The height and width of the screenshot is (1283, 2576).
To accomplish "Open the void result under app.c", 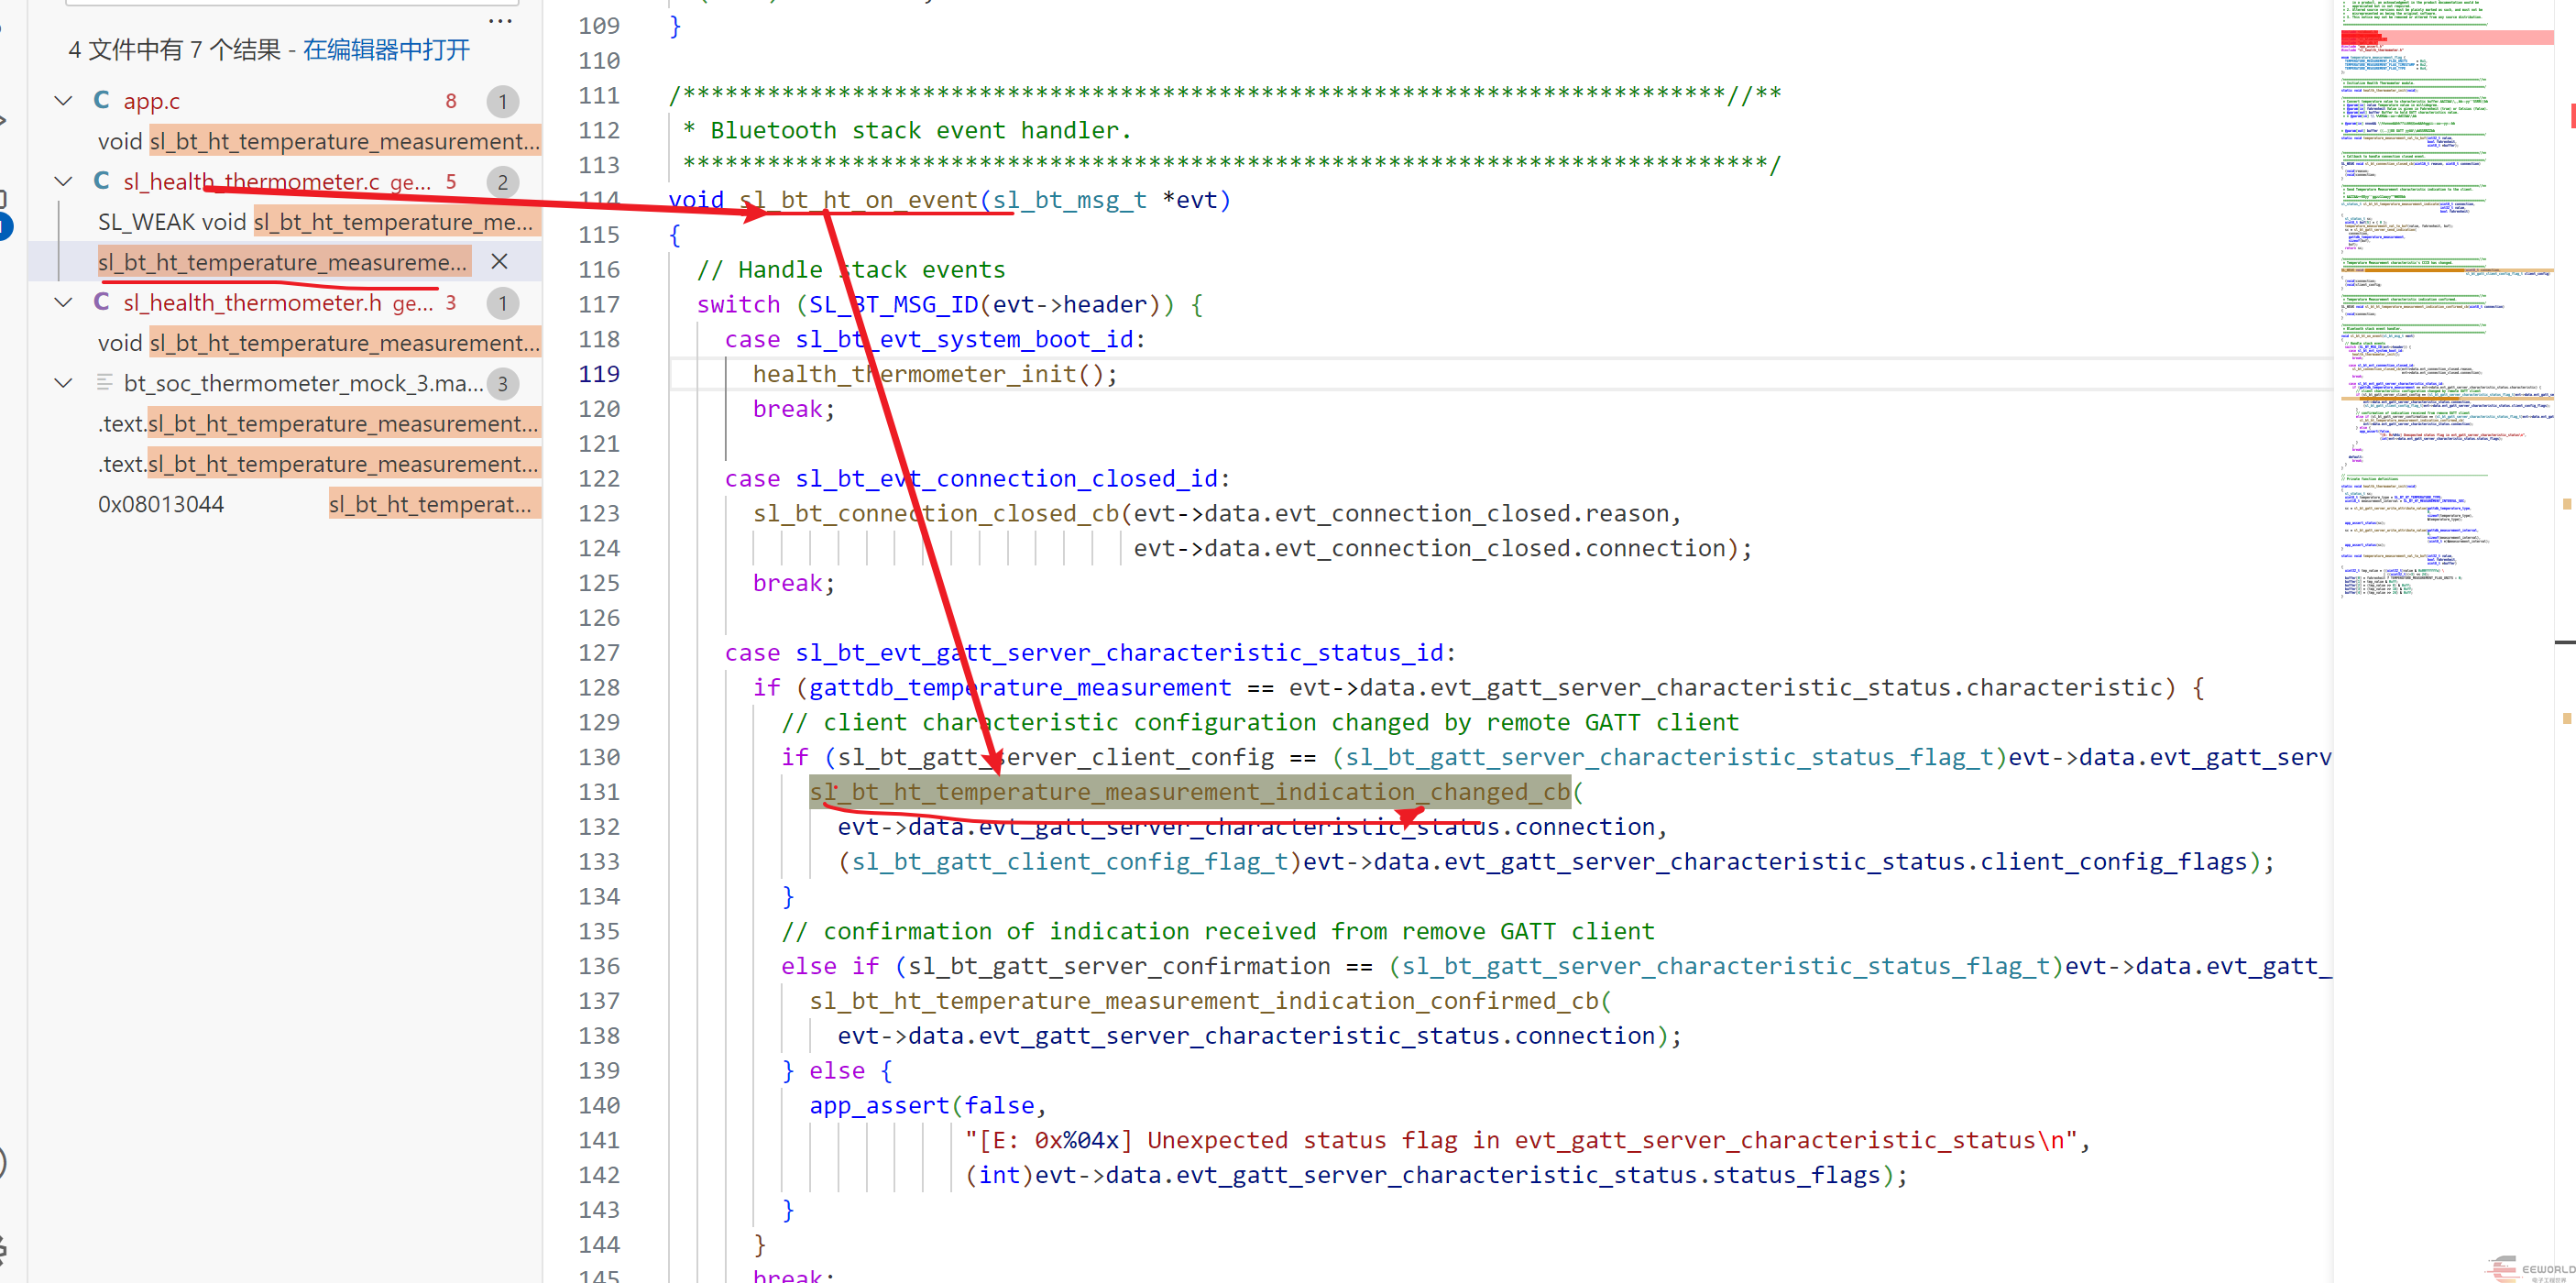I will pos(318,141).
